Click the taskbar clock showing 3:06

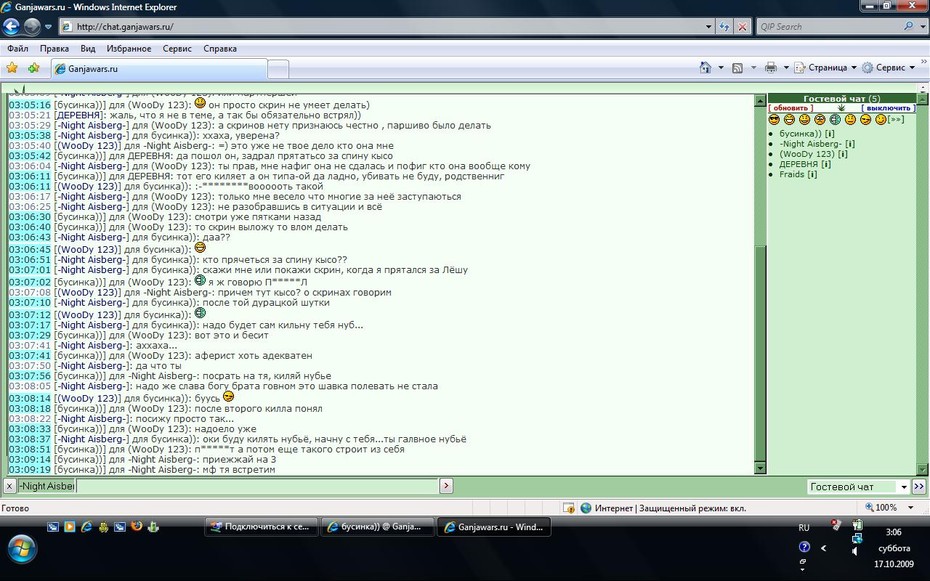click(x=893, y=532)
